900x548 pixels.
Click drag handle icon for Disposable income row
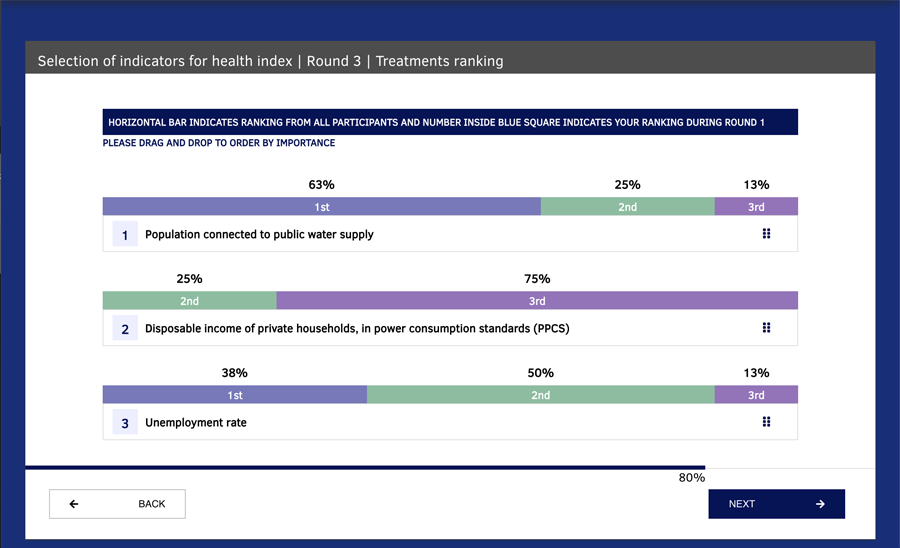coord(766,328)
